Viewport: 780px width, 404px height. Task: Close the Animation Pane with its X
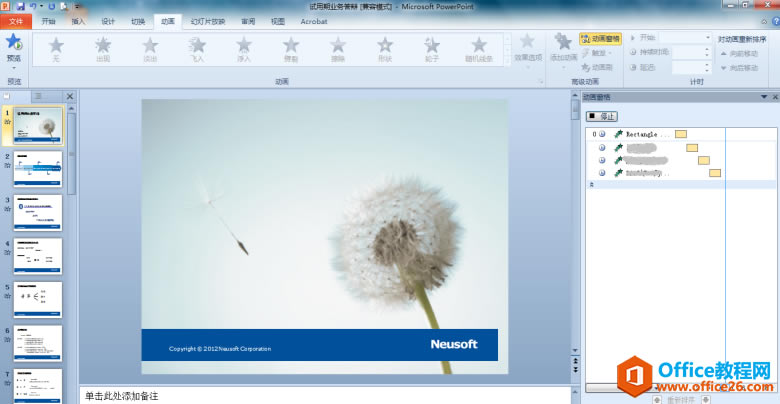[775, 97]
